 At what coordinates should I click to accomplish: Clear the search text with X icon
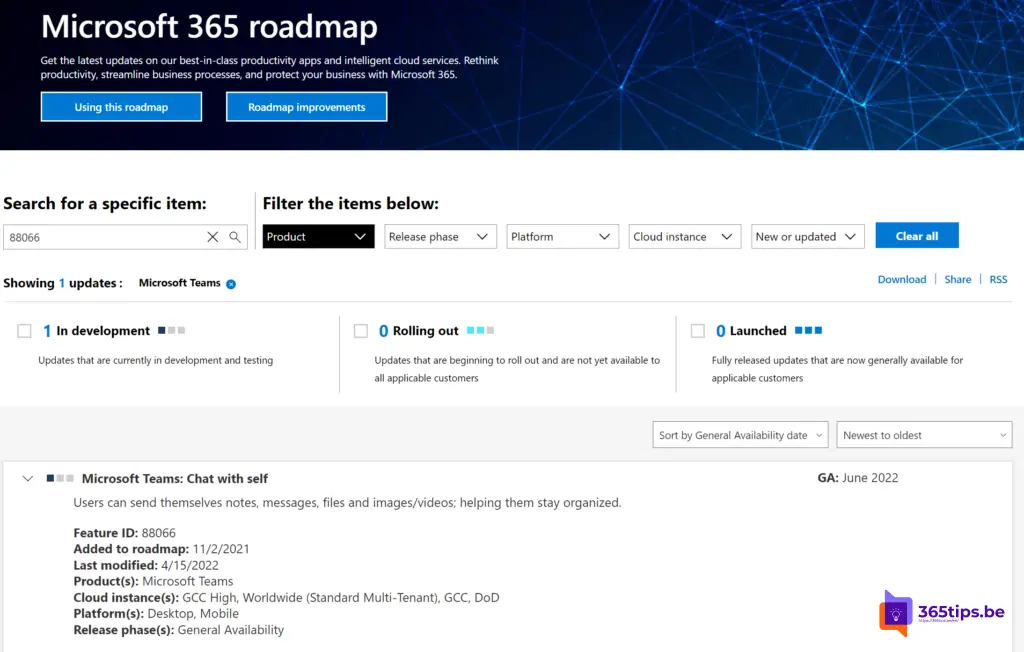pos(212,237)
